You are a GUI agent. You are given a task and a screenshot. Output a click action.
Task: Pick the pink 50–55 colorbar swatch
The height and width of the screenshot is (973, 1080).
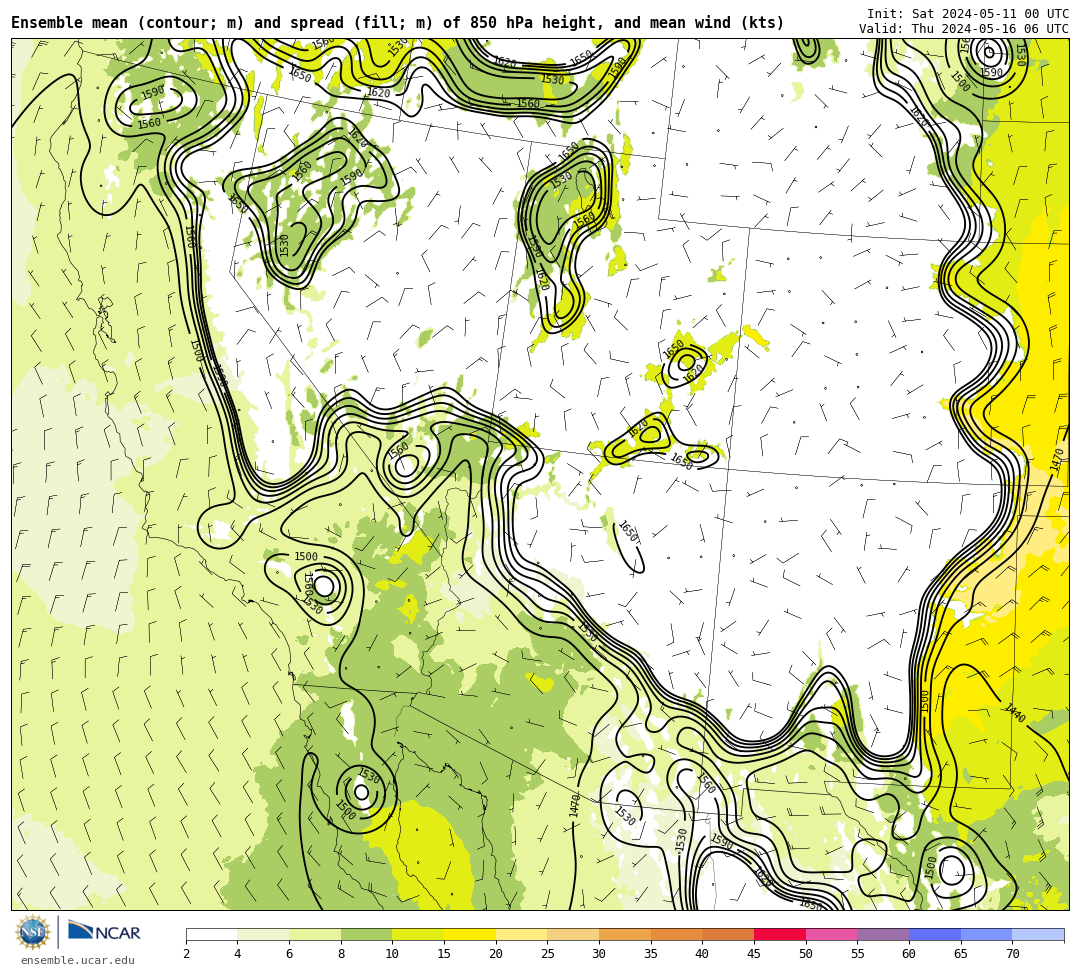point(831,935)
